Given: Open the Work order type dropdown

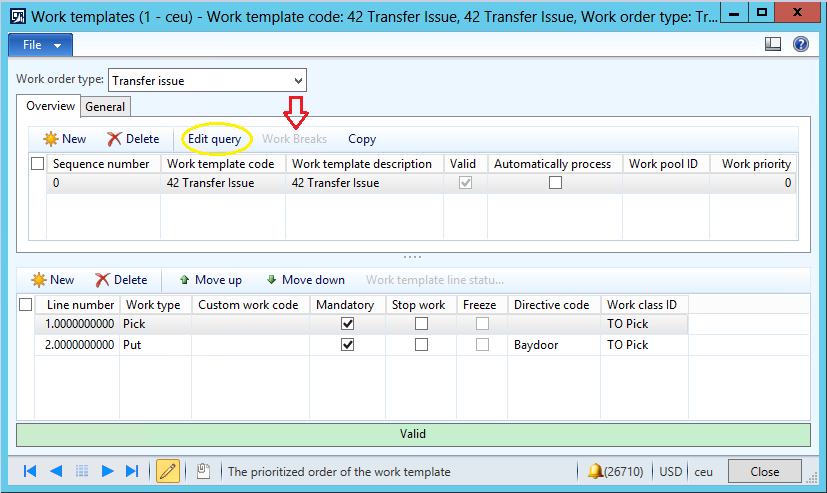Looking at the screenshot, I should tap(298, 81).
